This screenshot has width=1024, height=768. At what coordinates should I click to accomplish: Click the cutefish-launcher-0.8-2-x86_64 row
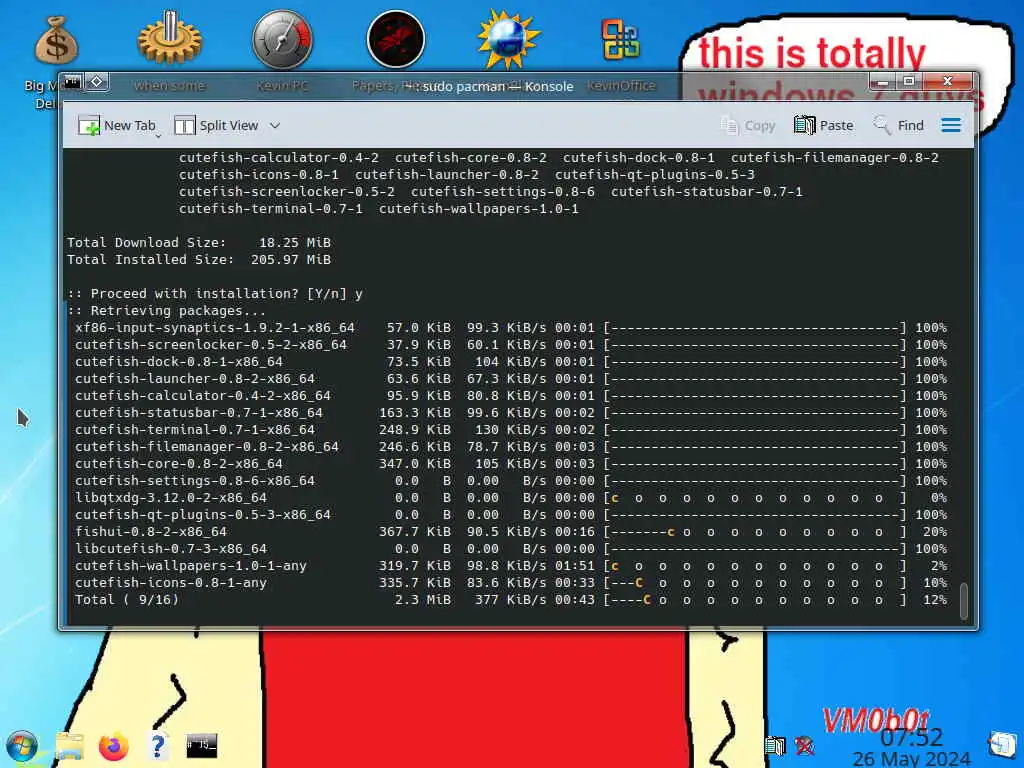pyautogui.click(x=511, y=379)
